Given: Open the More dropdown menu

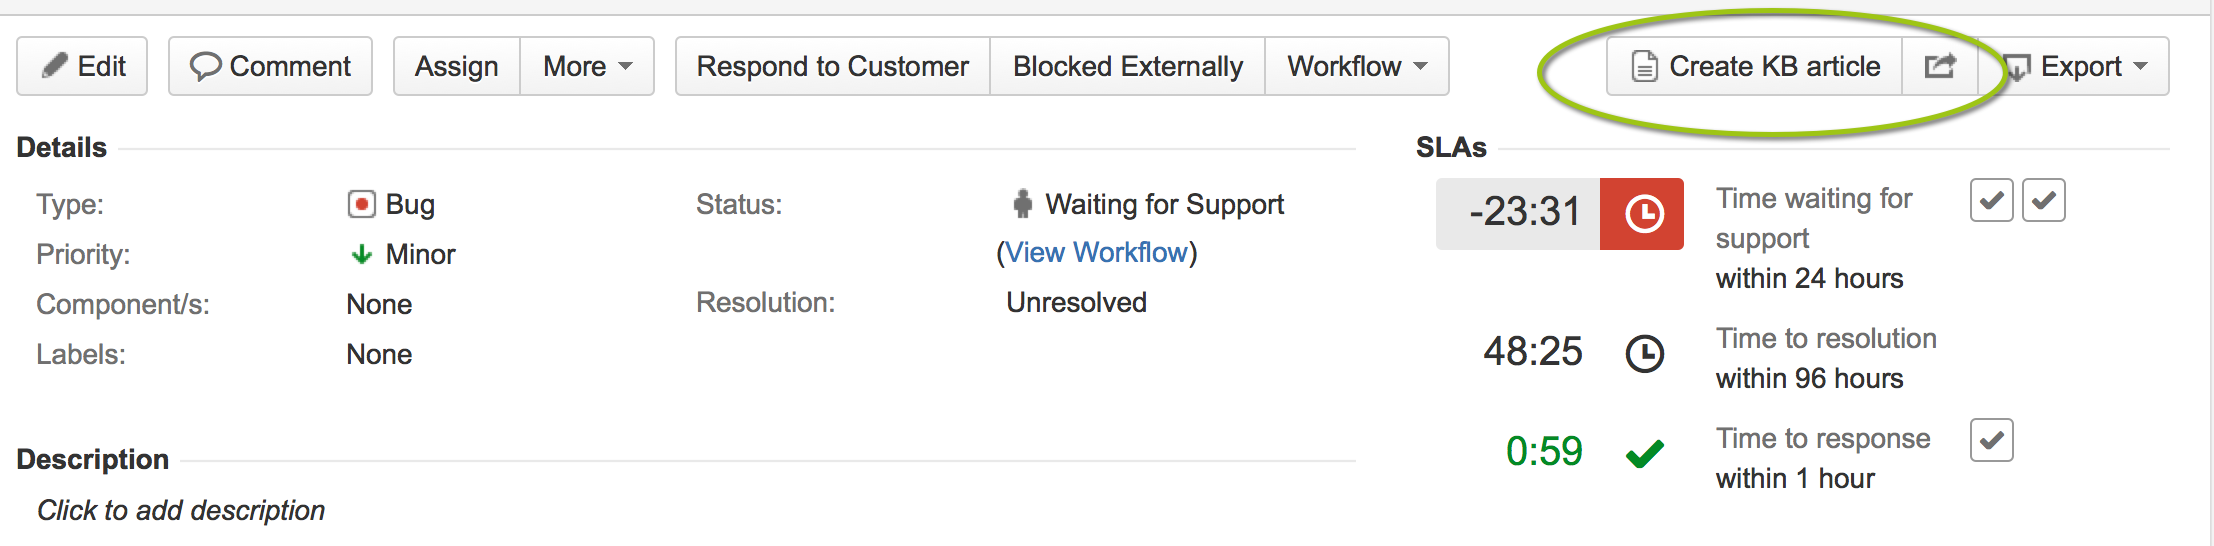Looking at the screenshot, I should pyautogui.click(x=587, y=66).
